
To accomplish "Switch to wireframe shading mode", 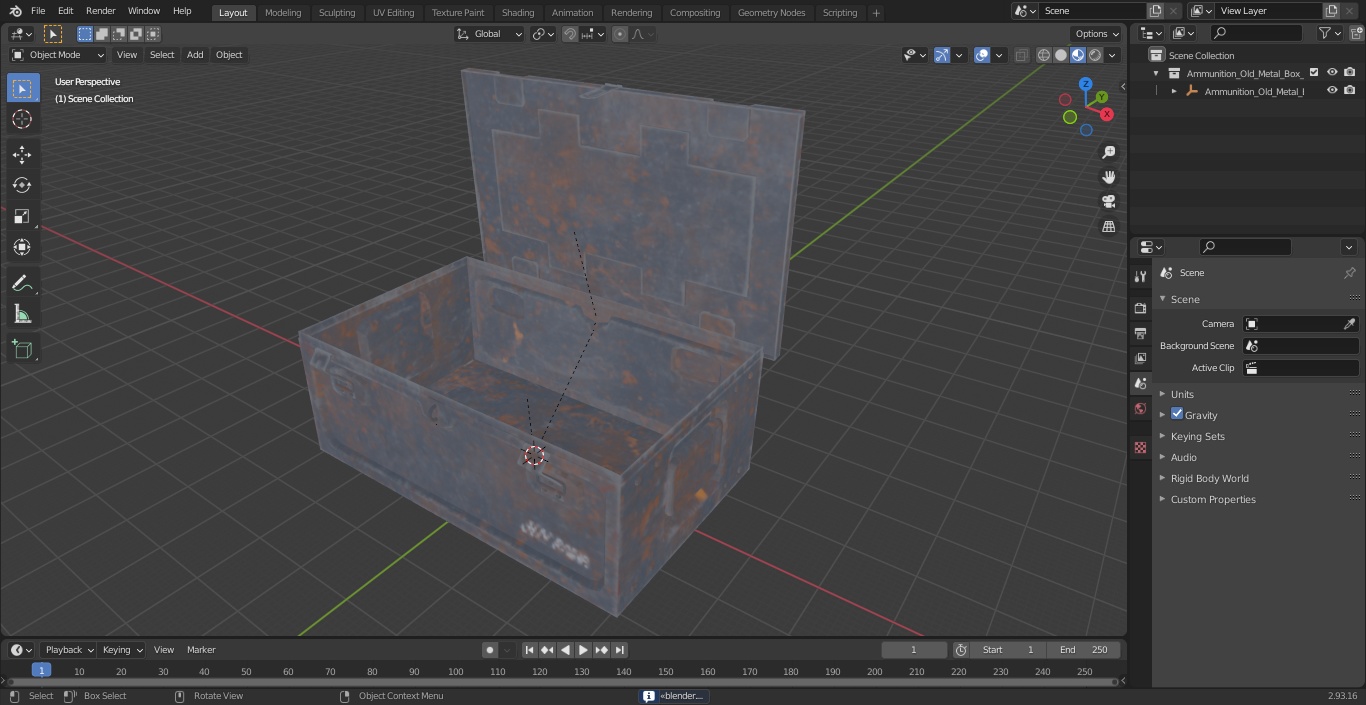I will pos(1044,55).
